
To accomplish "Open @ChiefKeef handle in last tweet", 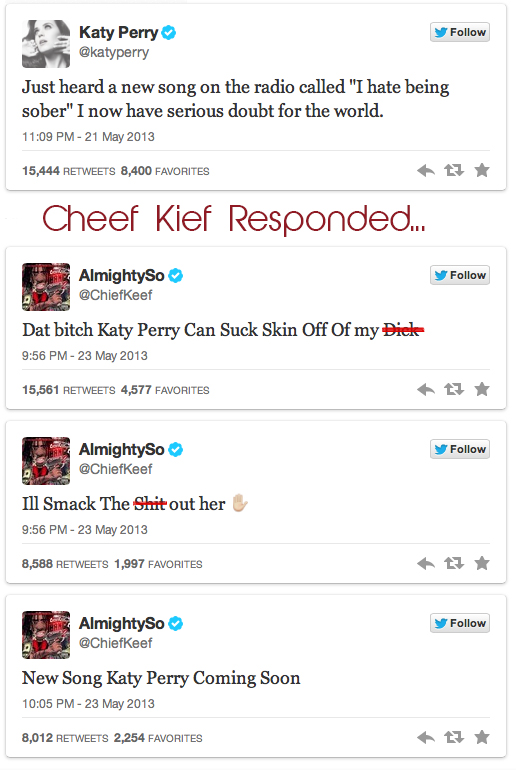I will click(116, 643).
